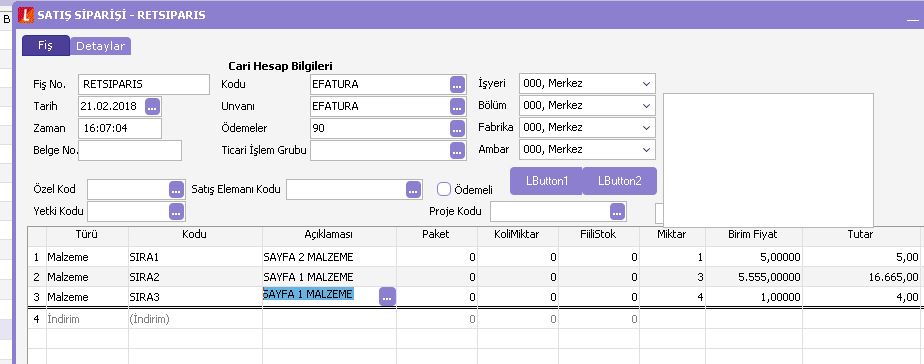Expand the Ambar dropdown
This screenshot has width=924, height=364.
[646, 149]
